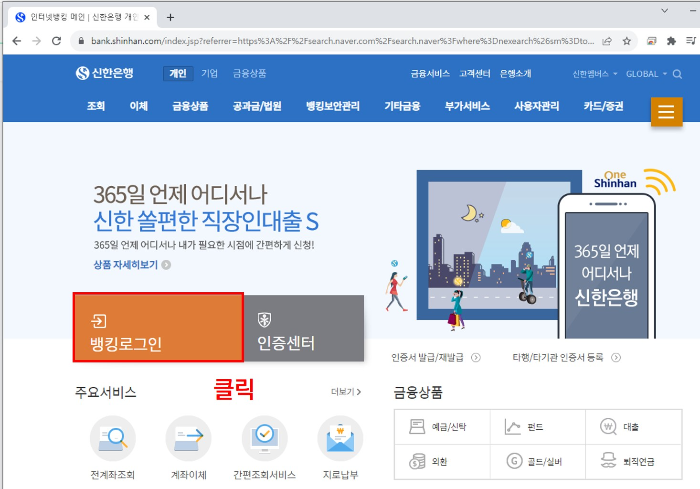This screenshot has width=700, height=489.
Task: Click the browser address bar URL
Action: [342, 41]
